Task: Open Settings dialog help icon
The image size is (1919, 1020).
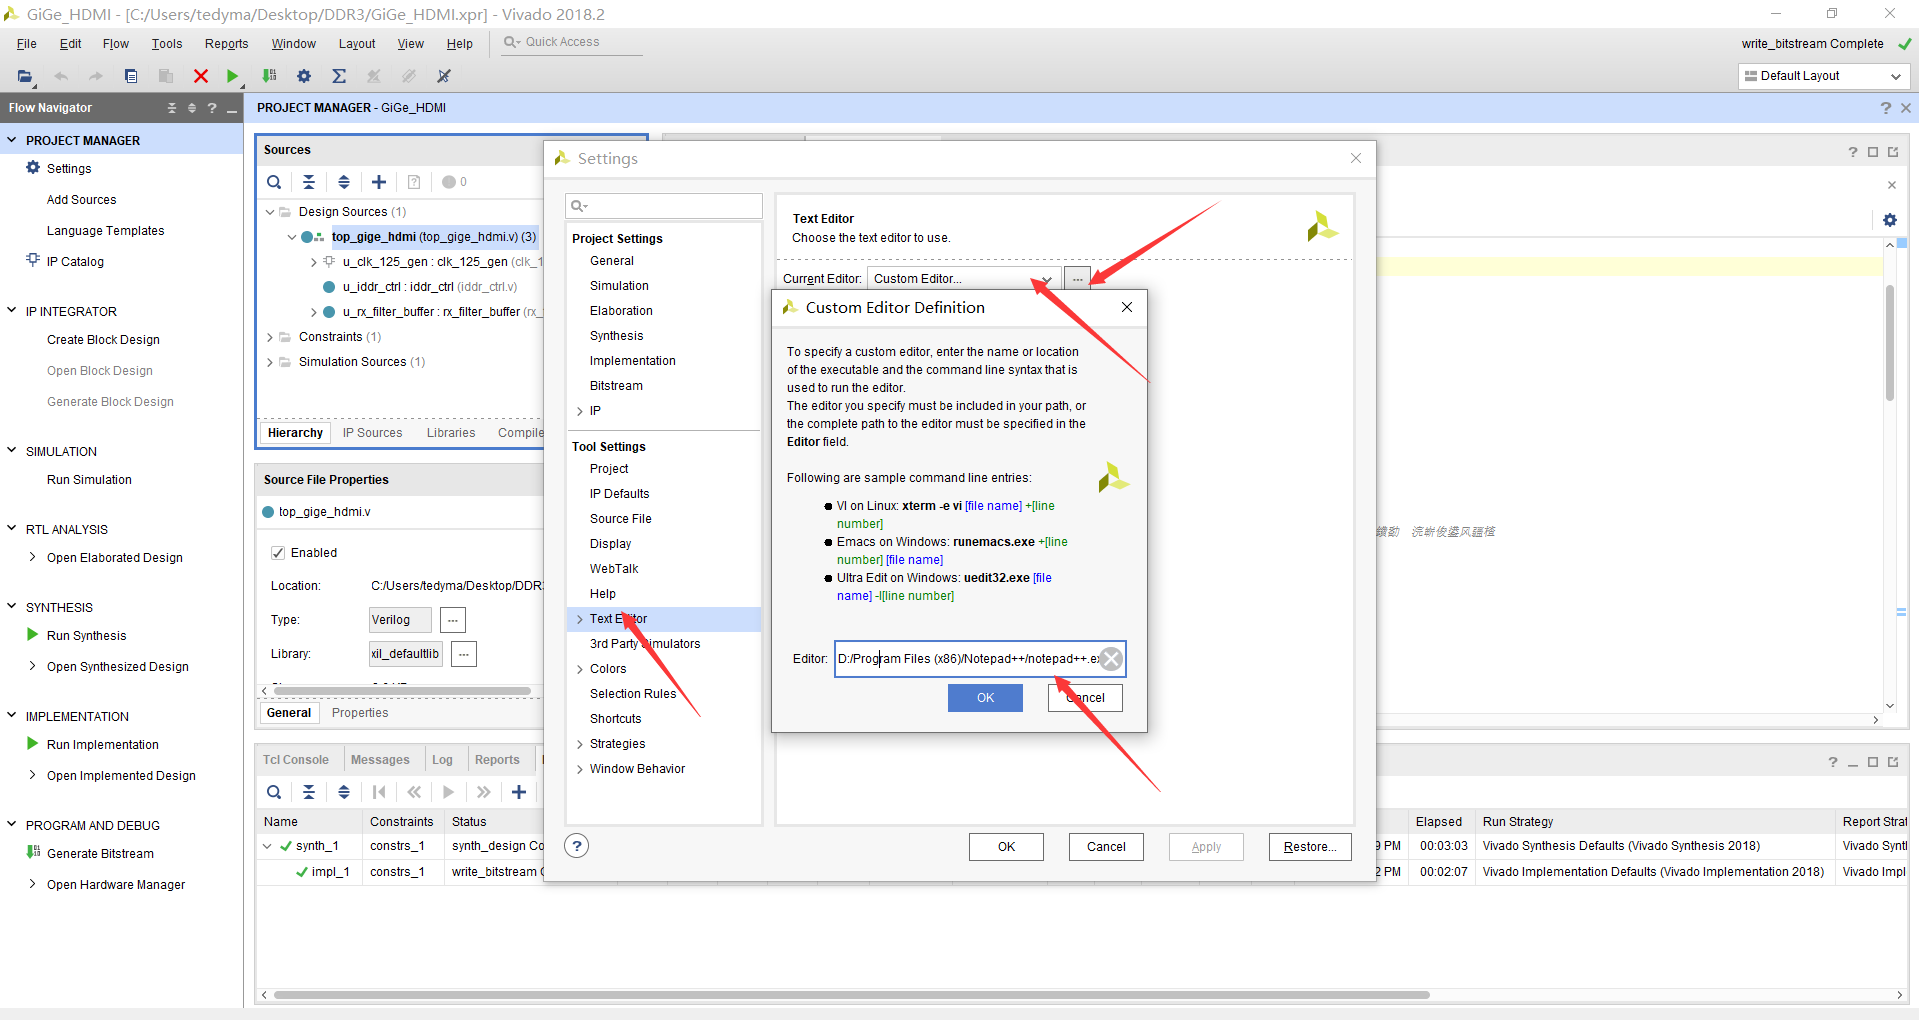Action: (x=576, y=846)
